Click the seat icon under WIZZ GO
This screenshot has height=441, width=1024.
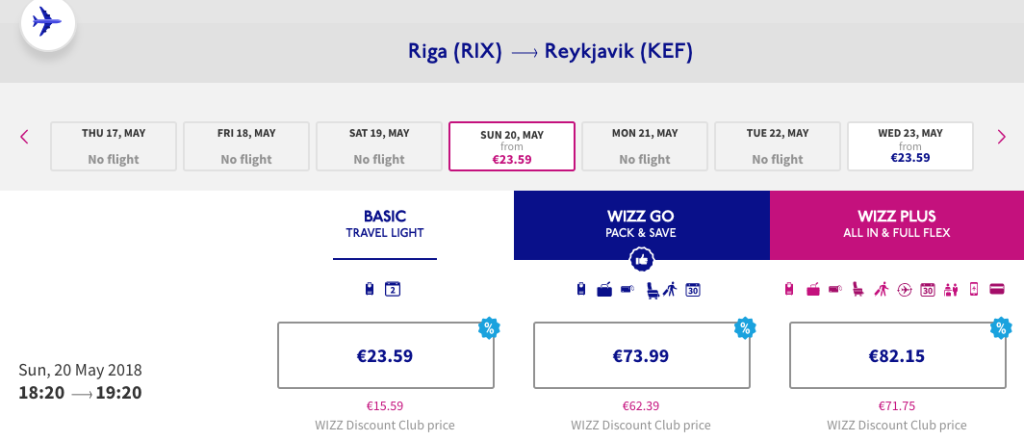pyautogui.click(x=652, y=290)
